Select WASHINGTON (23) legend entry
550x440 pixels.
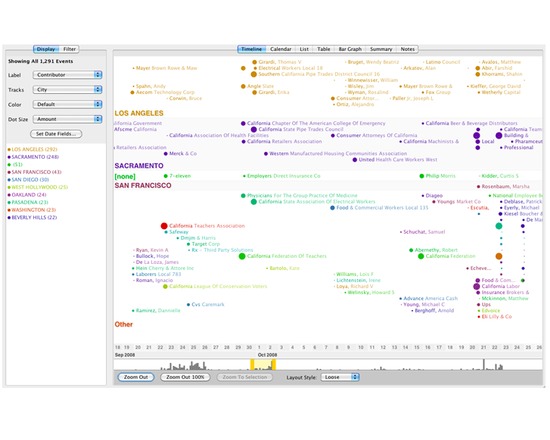[32, 210]
